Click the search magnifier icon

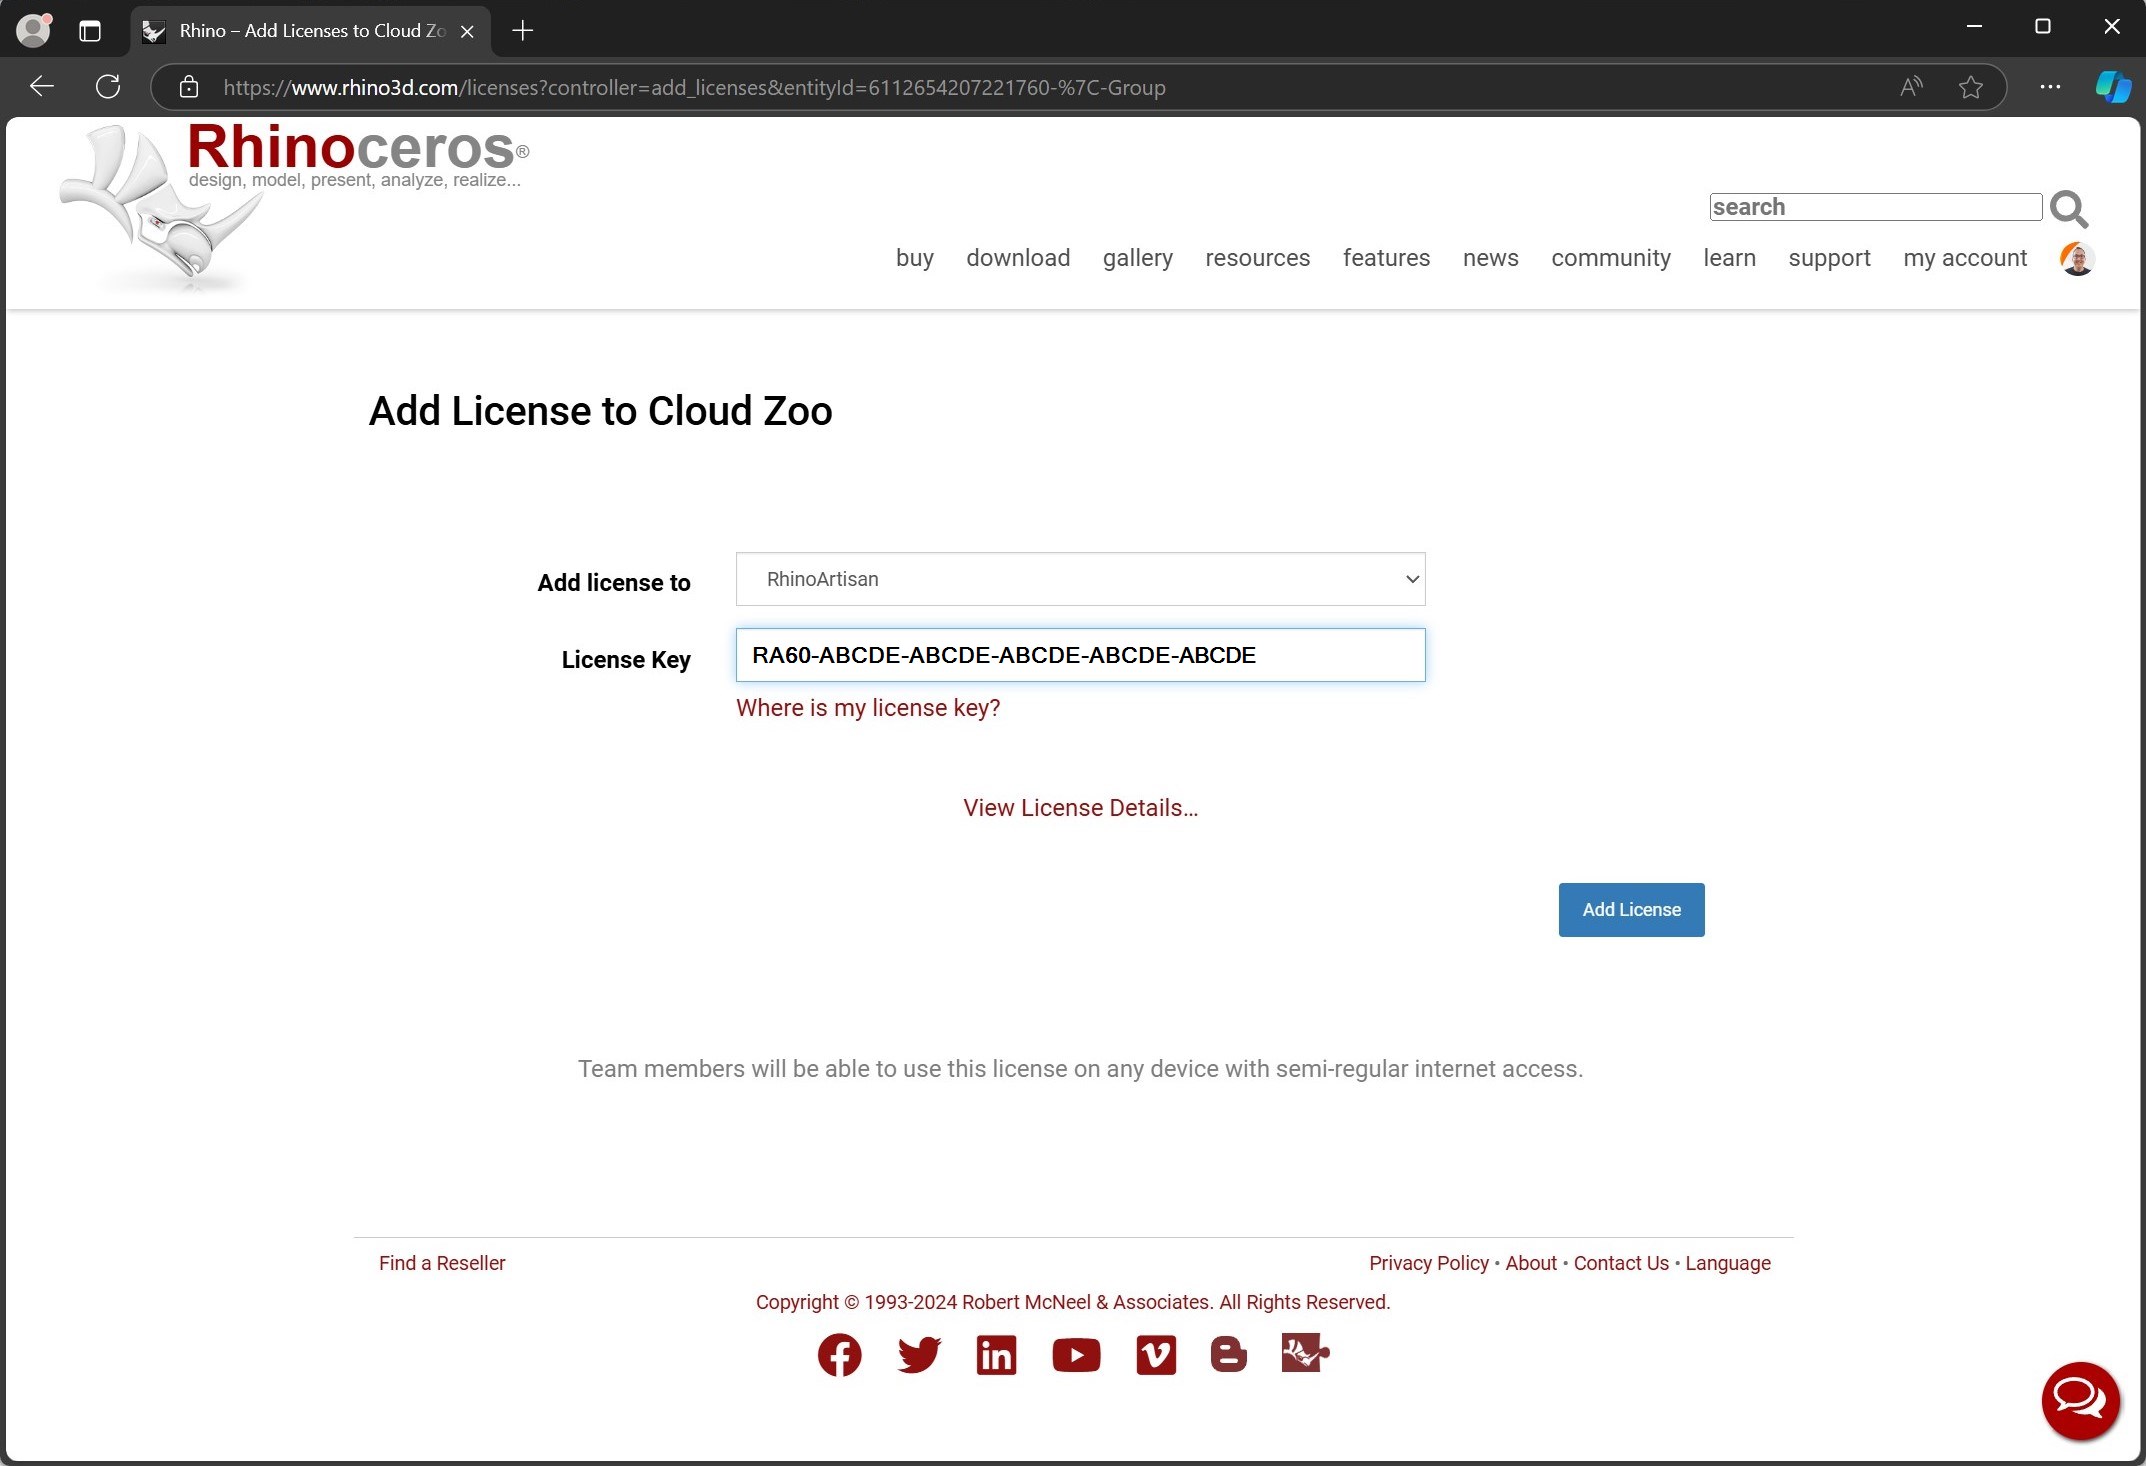(2068, 209)
